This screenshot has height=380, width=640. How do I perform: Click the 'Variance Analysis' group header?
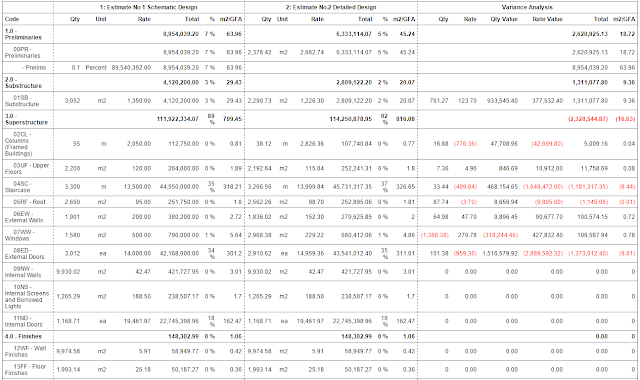(x=527, y=7)
